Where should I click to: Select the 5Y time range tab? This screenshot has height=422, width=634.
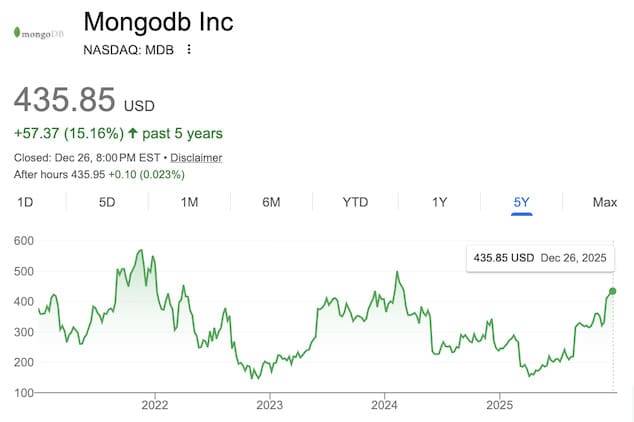(521, 202)
